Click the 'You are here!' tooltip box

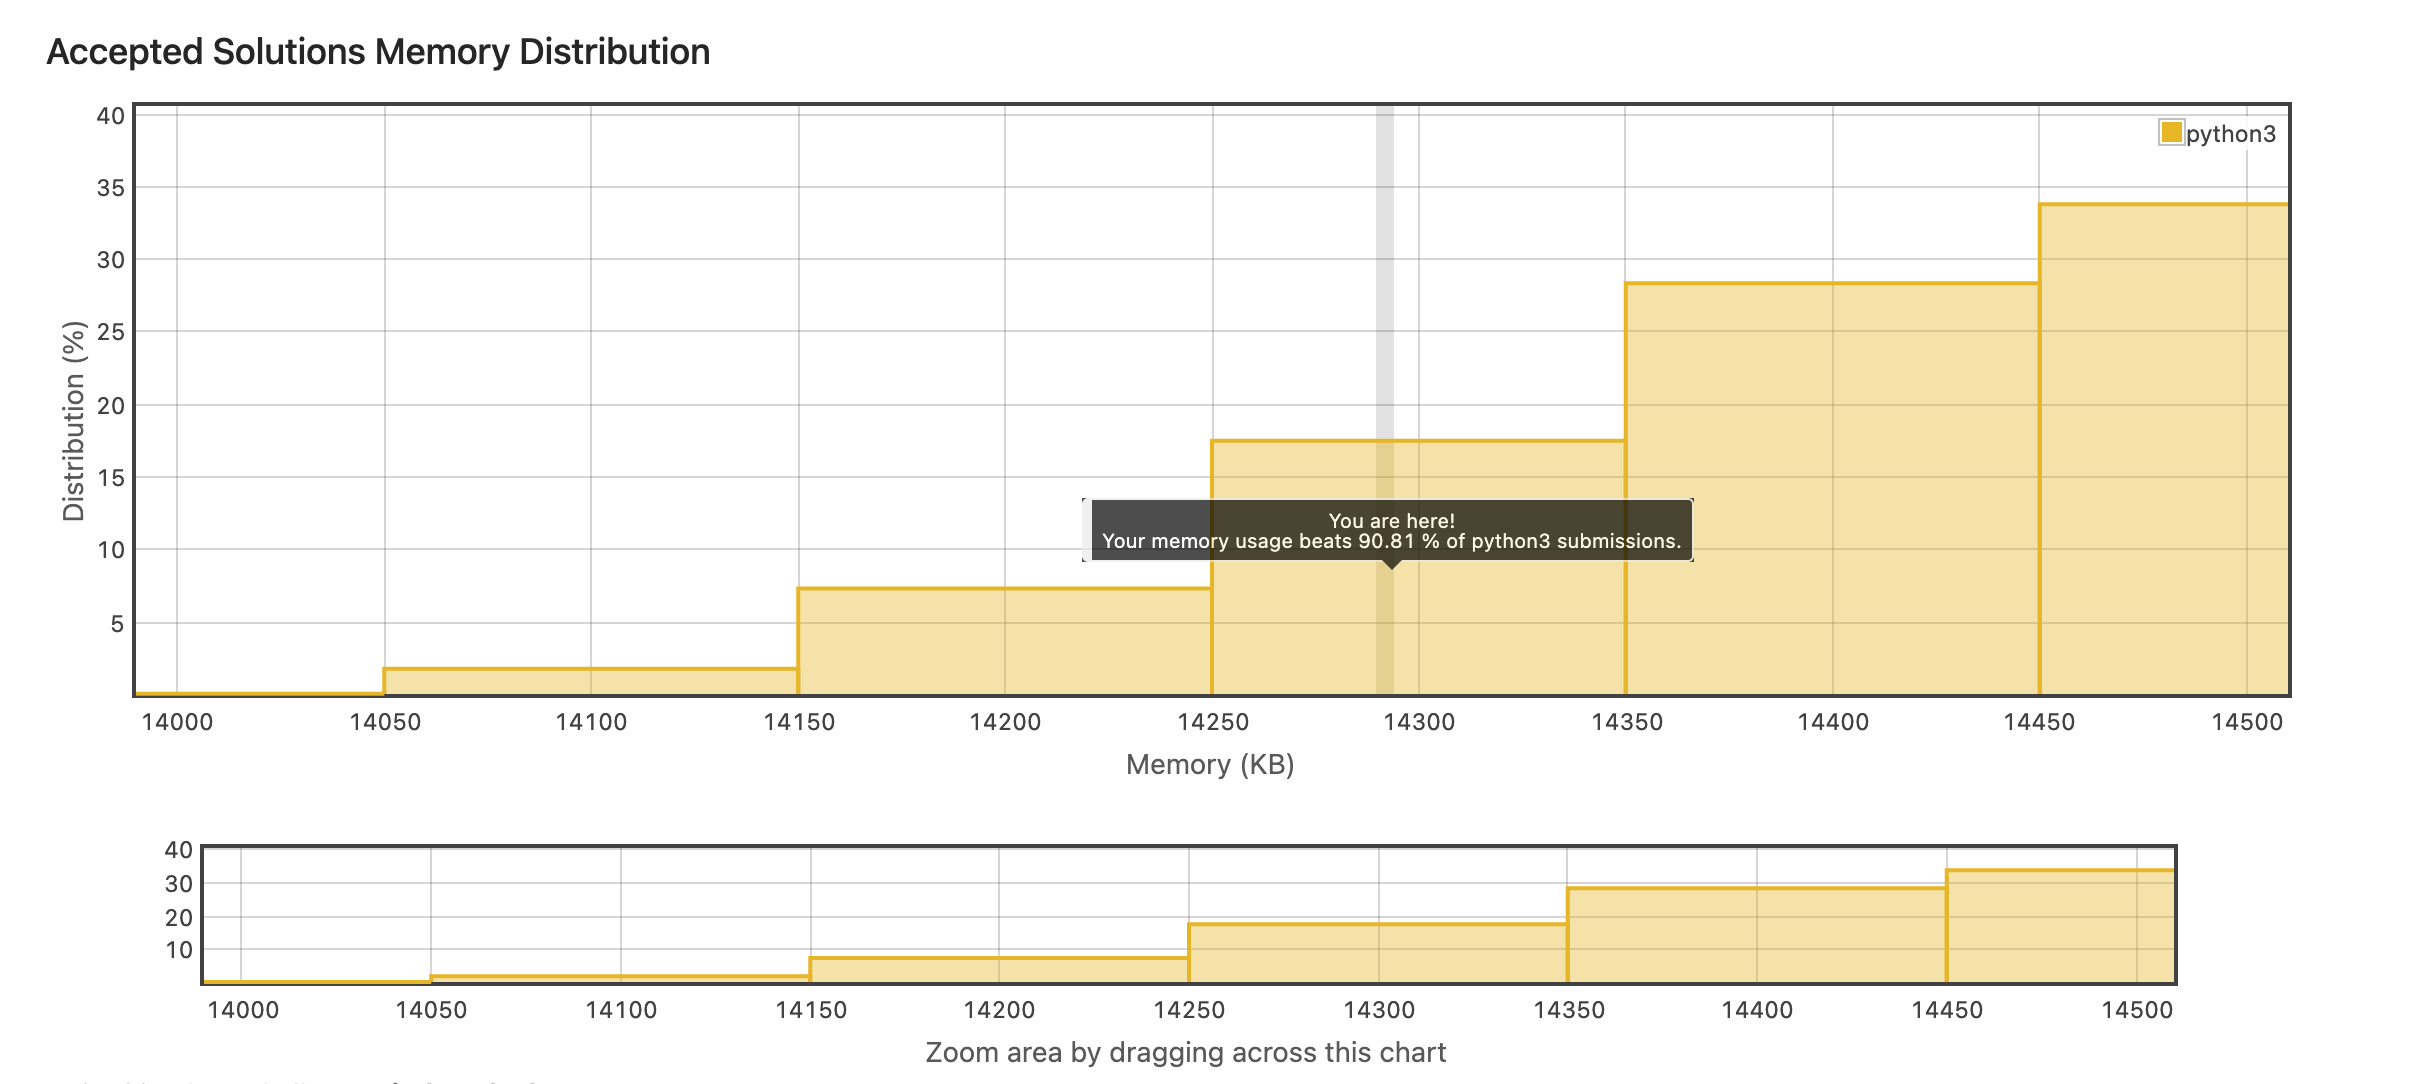point(1391,531)
